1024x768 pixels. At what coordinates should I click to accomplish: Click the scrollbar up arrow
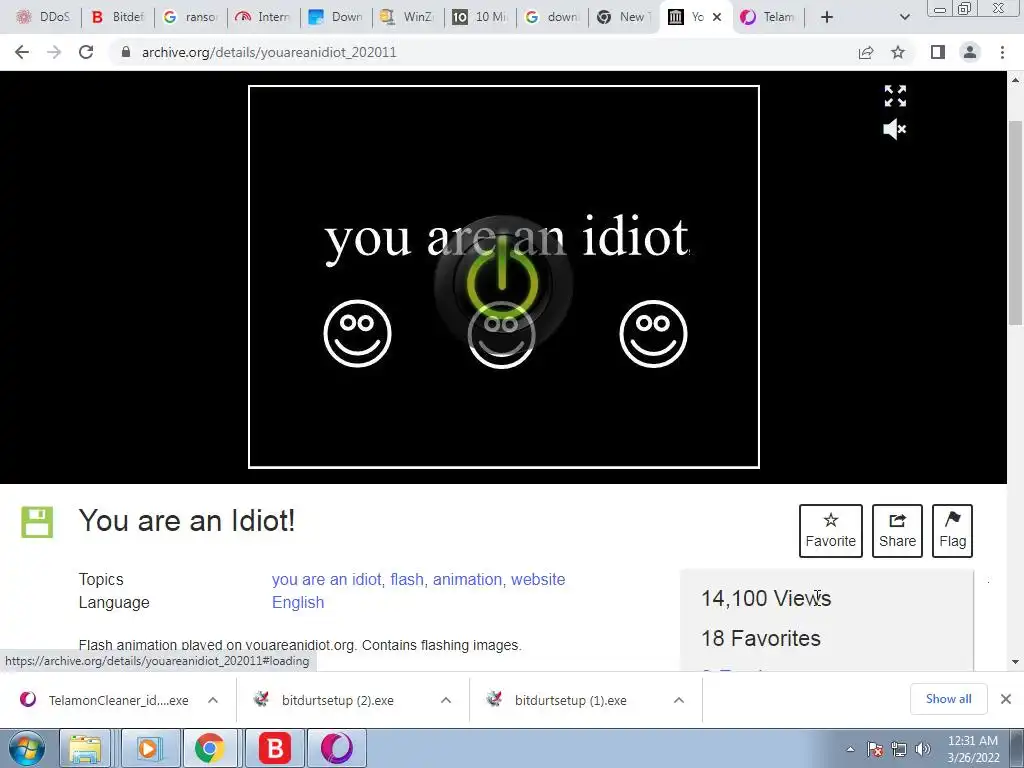pyautogui.click(x=1016, y=80)
